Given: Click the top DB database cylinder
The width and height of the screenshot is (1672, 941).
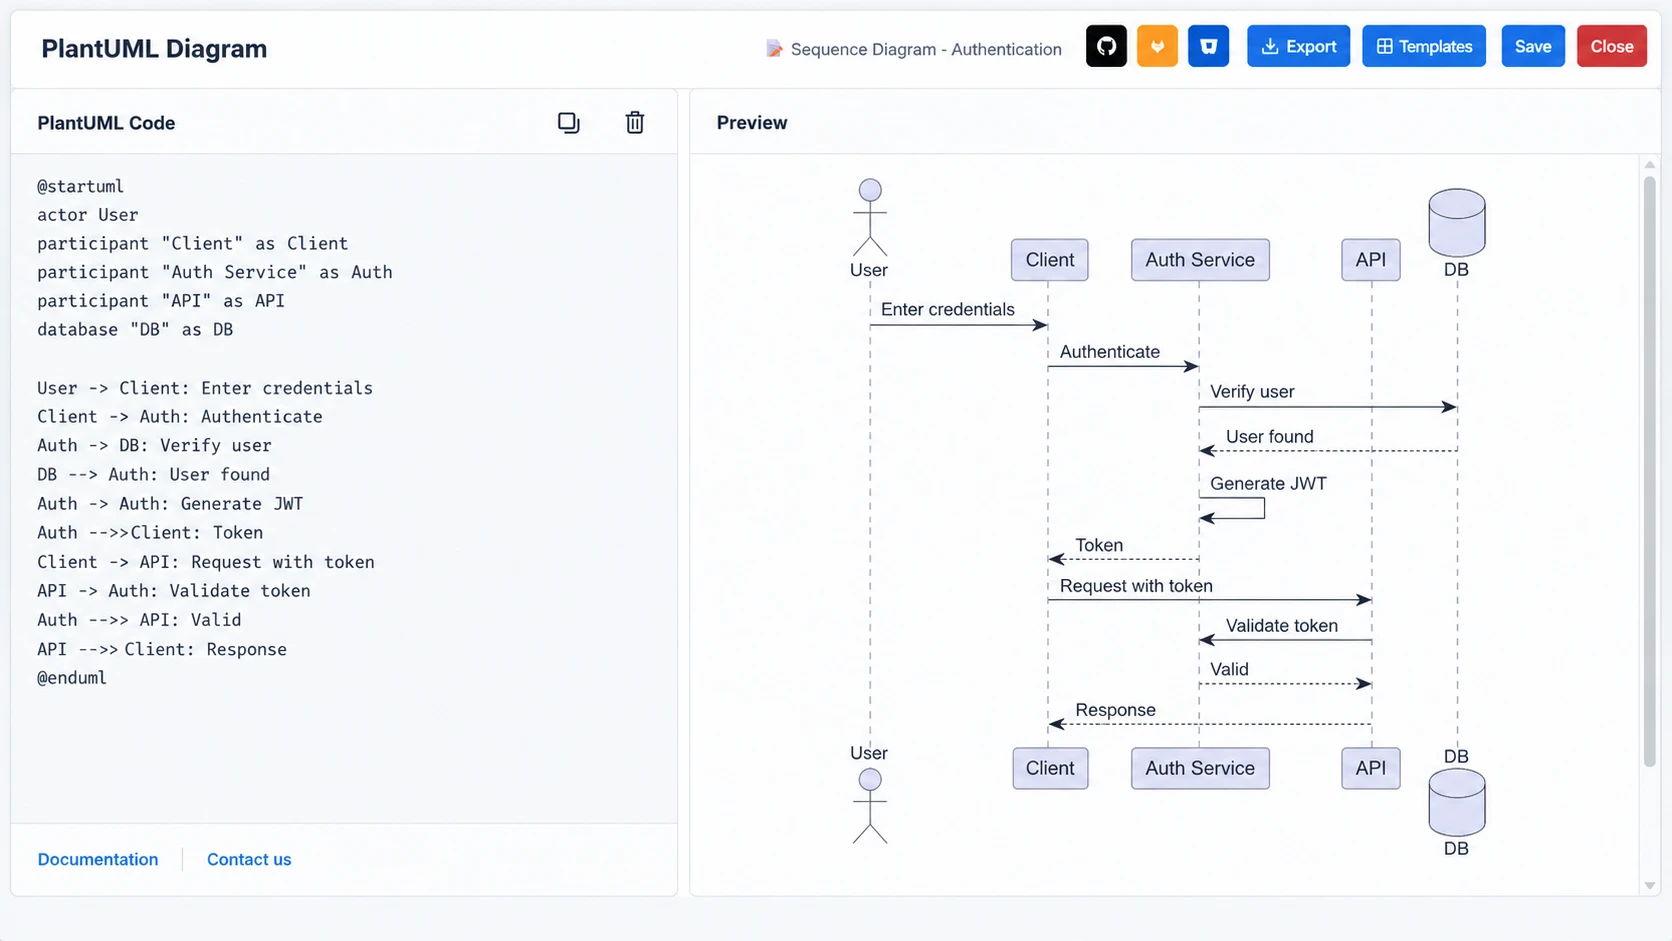Looking at the screenshot, I should click(x=1457, y=222).
